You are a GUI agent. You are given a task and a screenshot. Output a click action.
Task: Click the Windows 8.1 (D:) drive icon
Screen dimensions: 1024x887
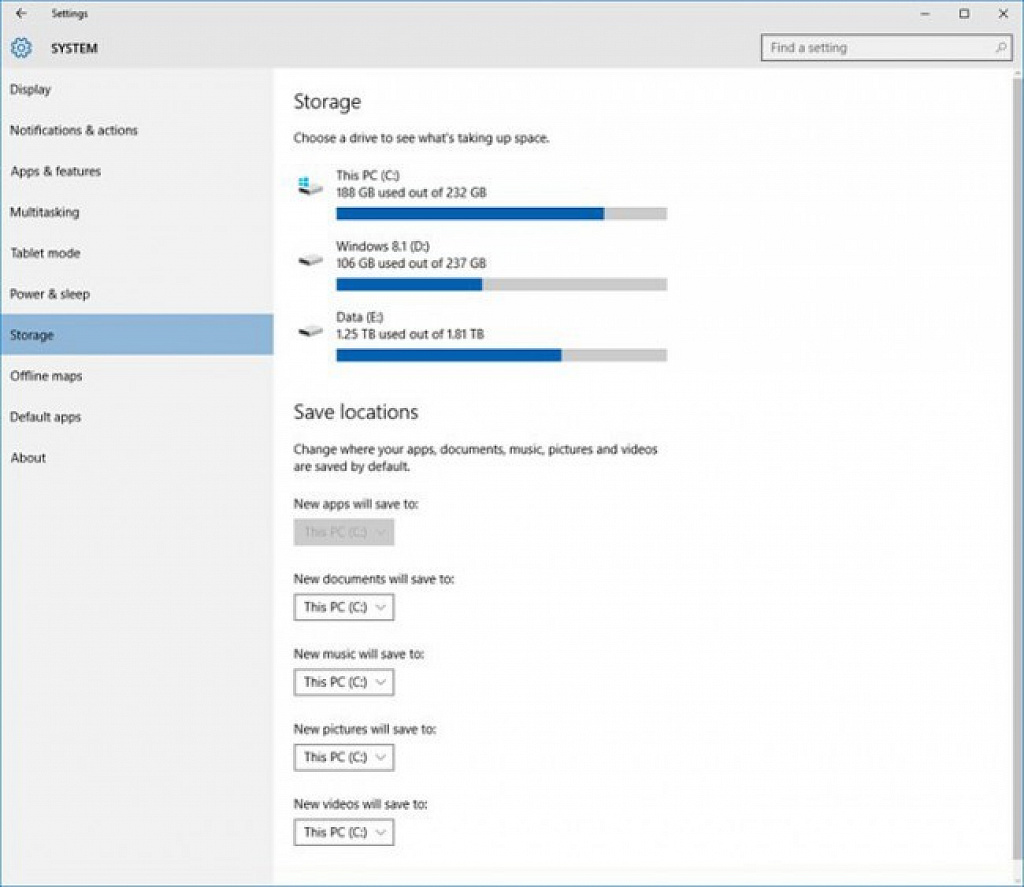click(310, 260)
